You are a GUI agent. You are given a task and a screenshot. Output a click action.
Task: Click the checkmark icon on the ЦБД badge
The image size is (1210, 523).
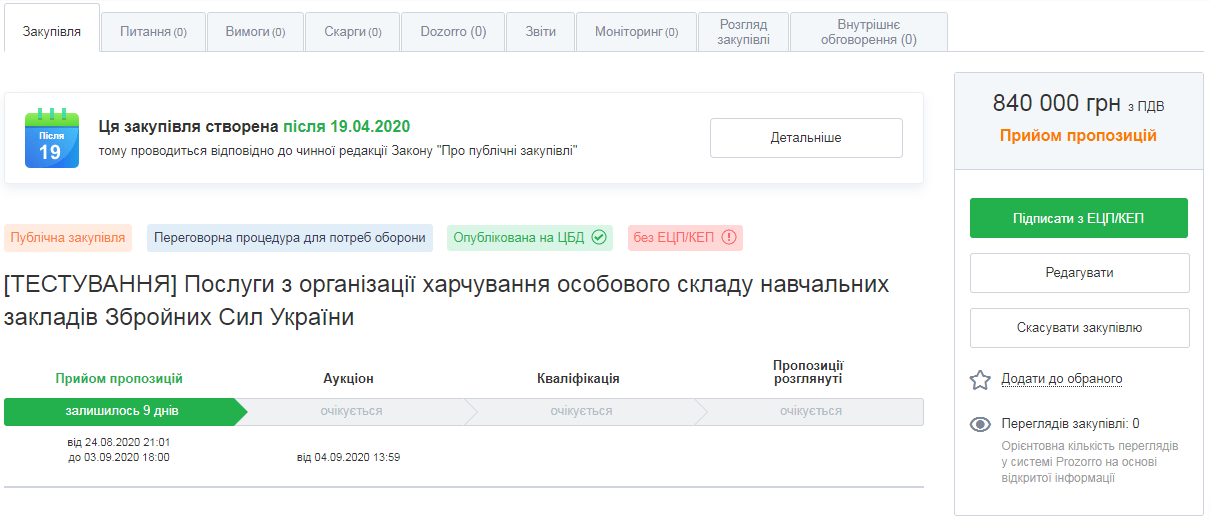599,238
